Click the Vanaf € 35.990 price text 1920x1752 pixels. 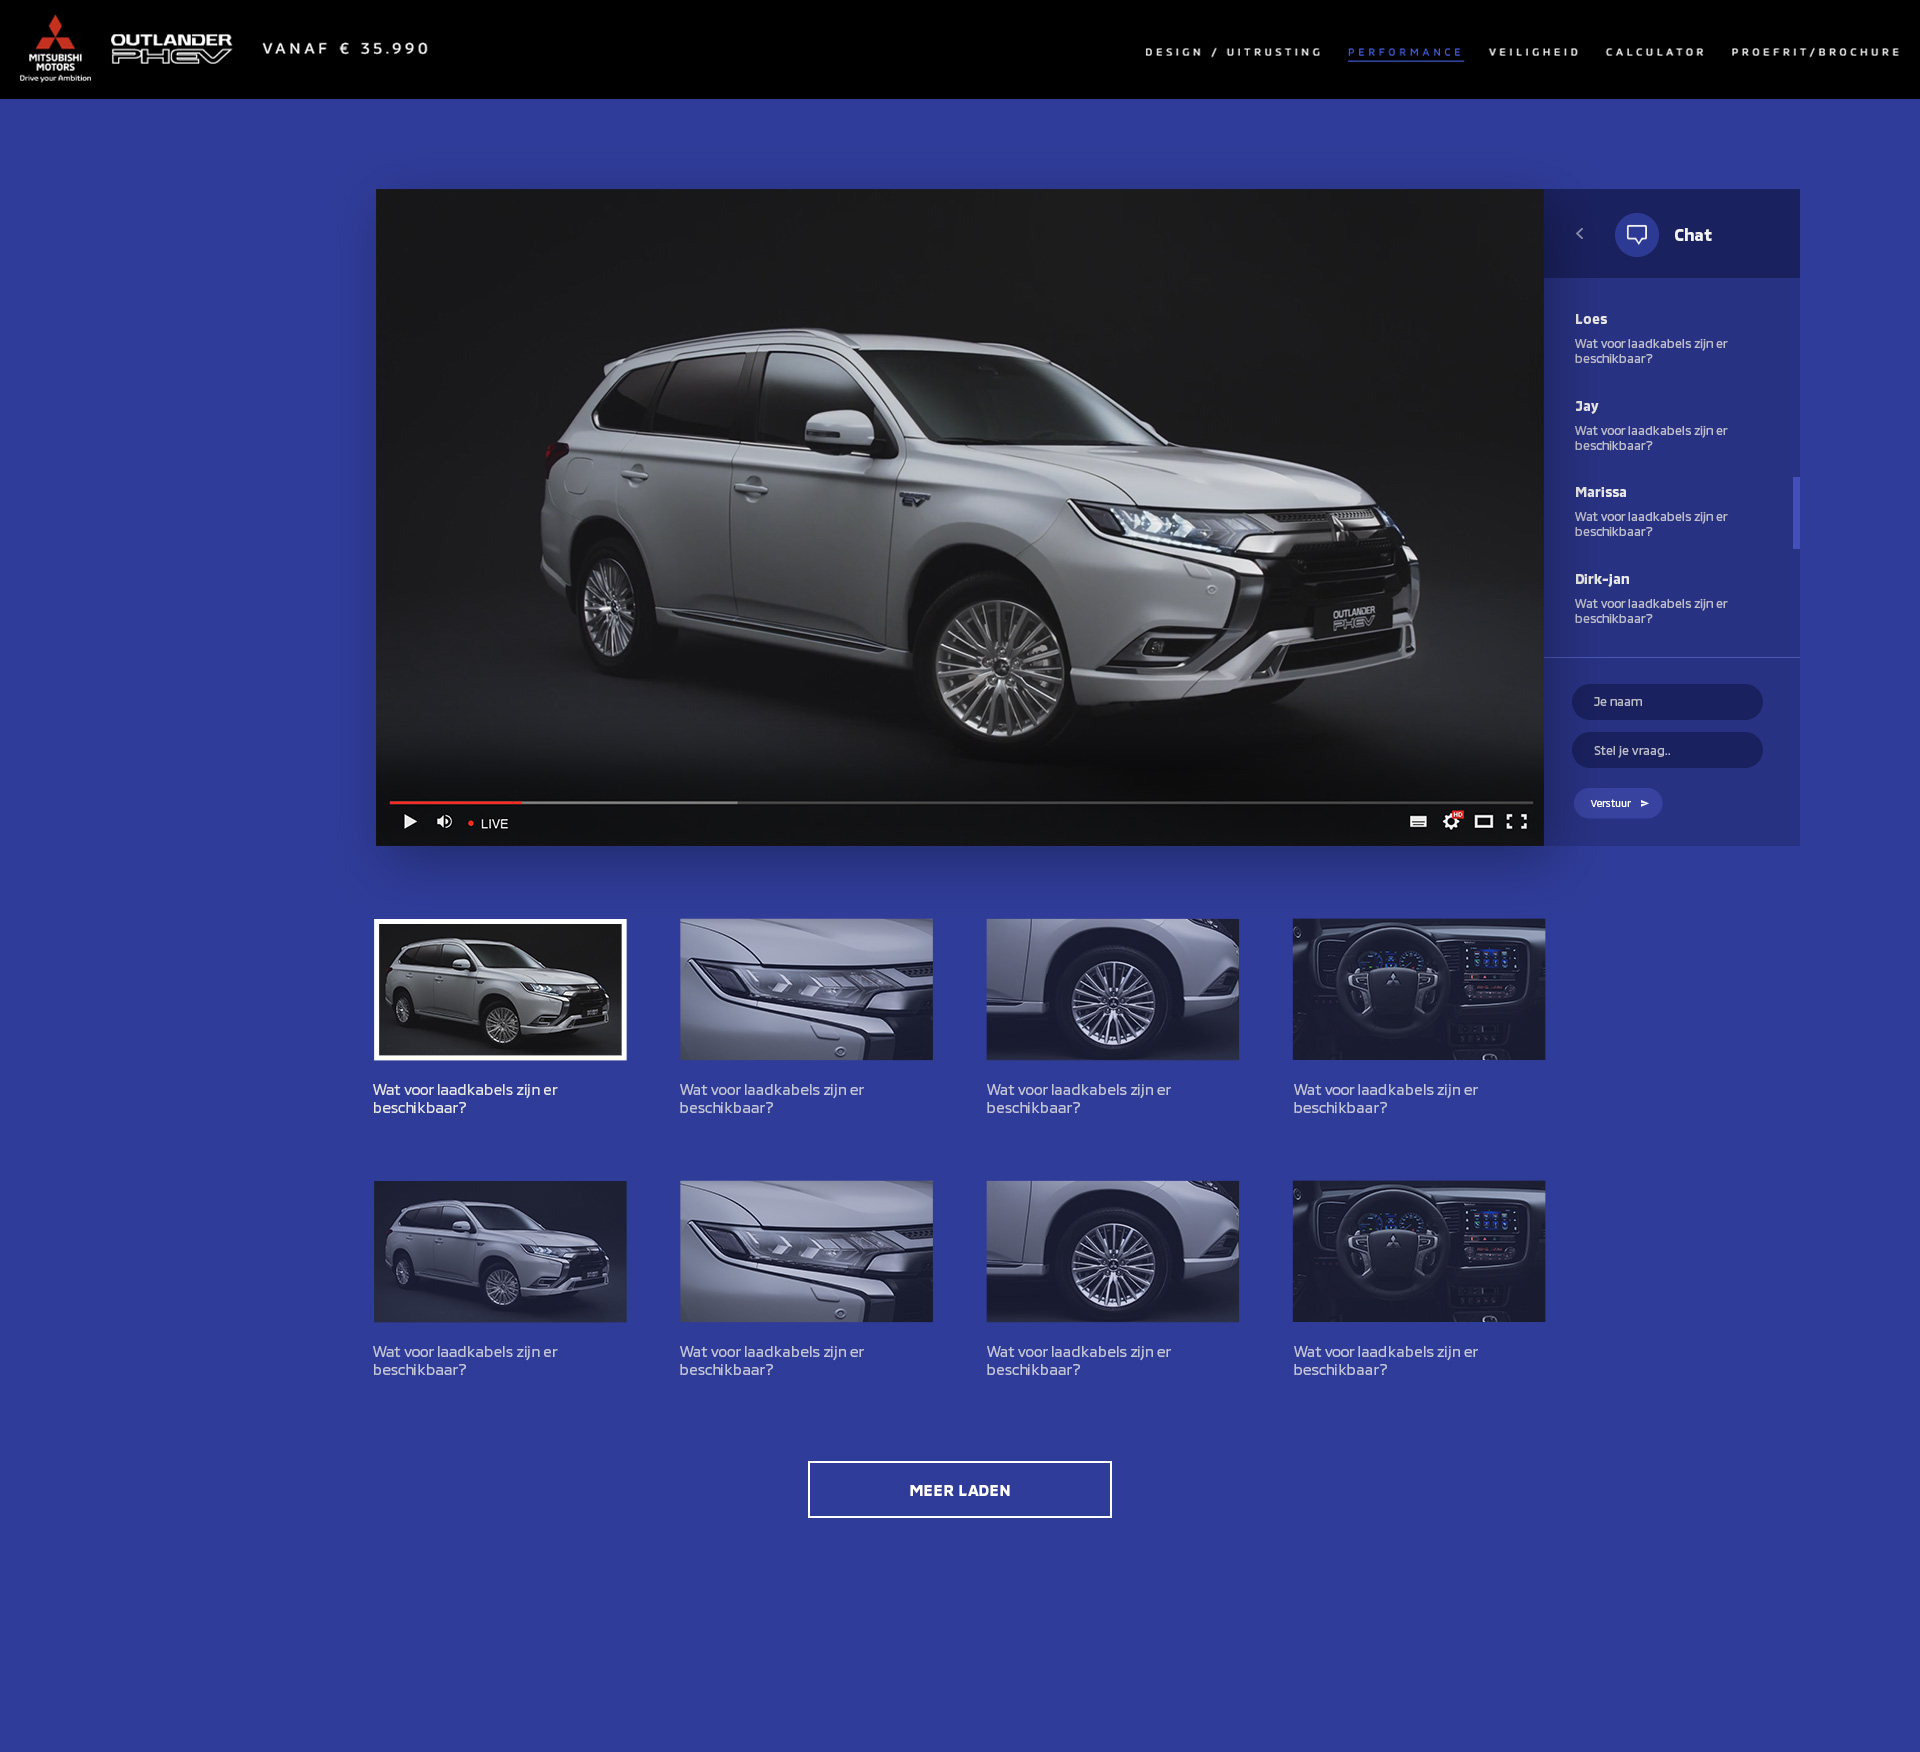[346, 48]
